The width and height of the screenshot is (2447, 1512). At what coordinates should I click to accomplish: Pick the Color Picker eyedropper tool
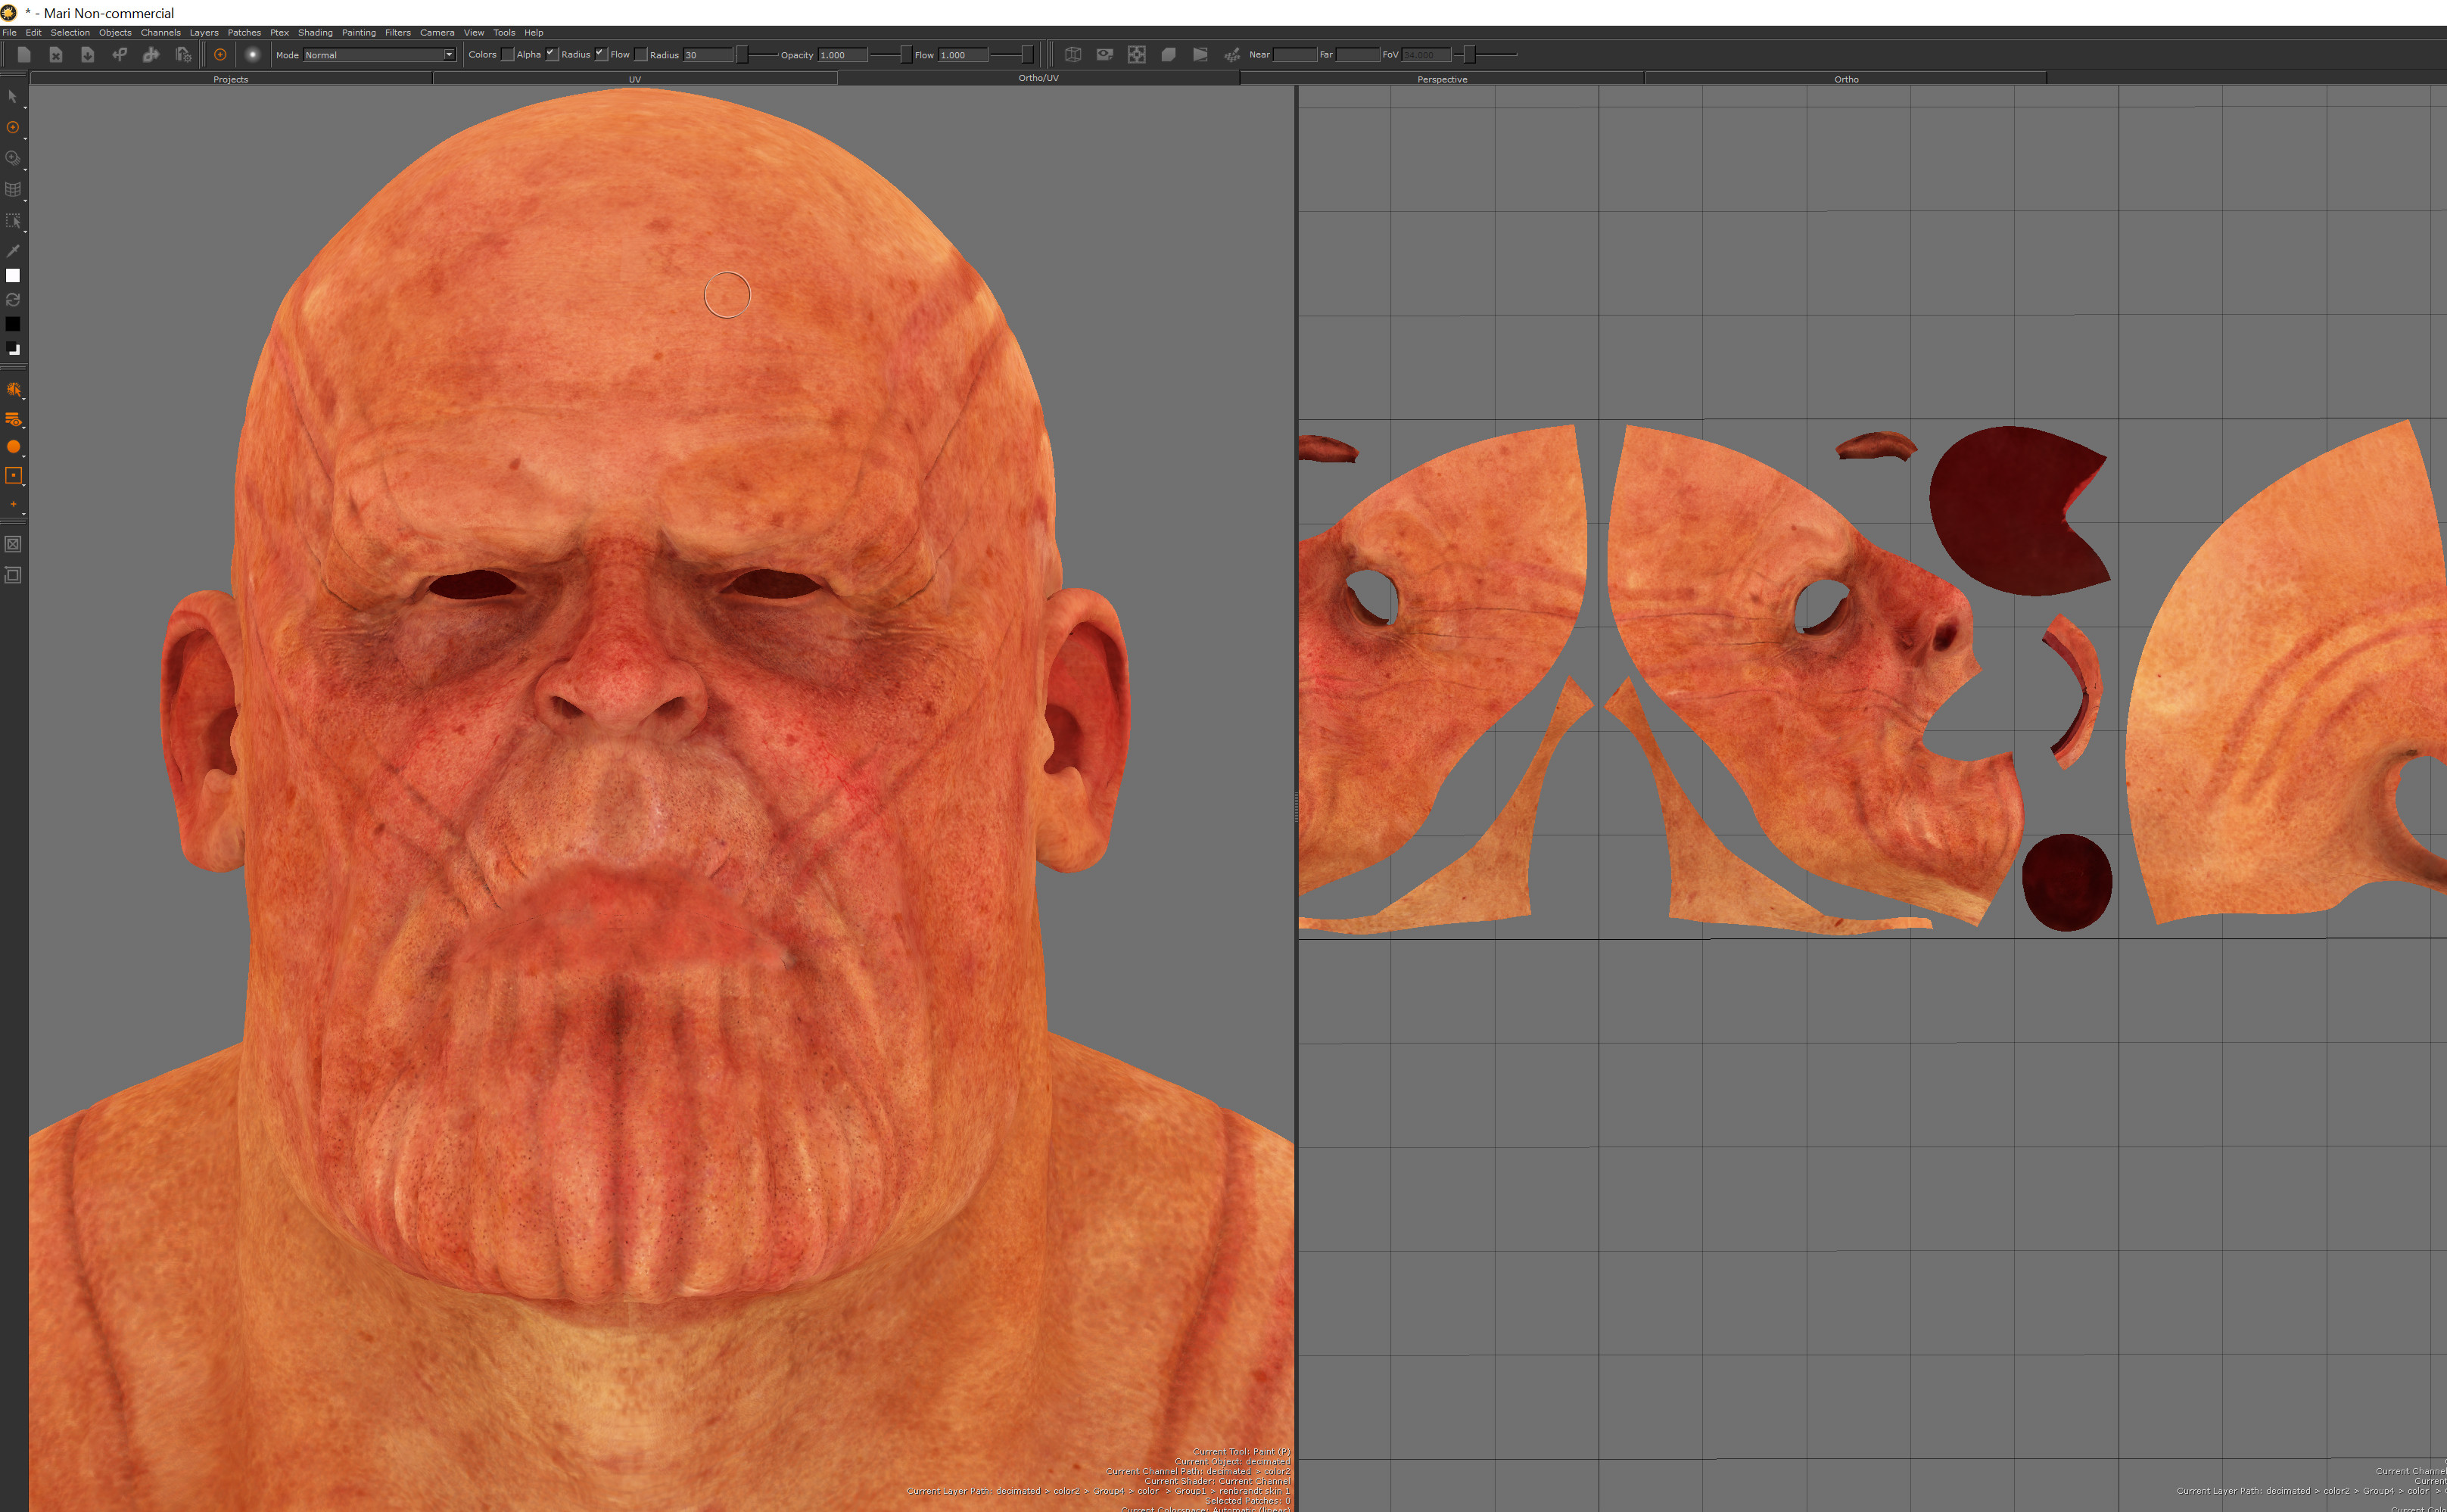point(12,250)
